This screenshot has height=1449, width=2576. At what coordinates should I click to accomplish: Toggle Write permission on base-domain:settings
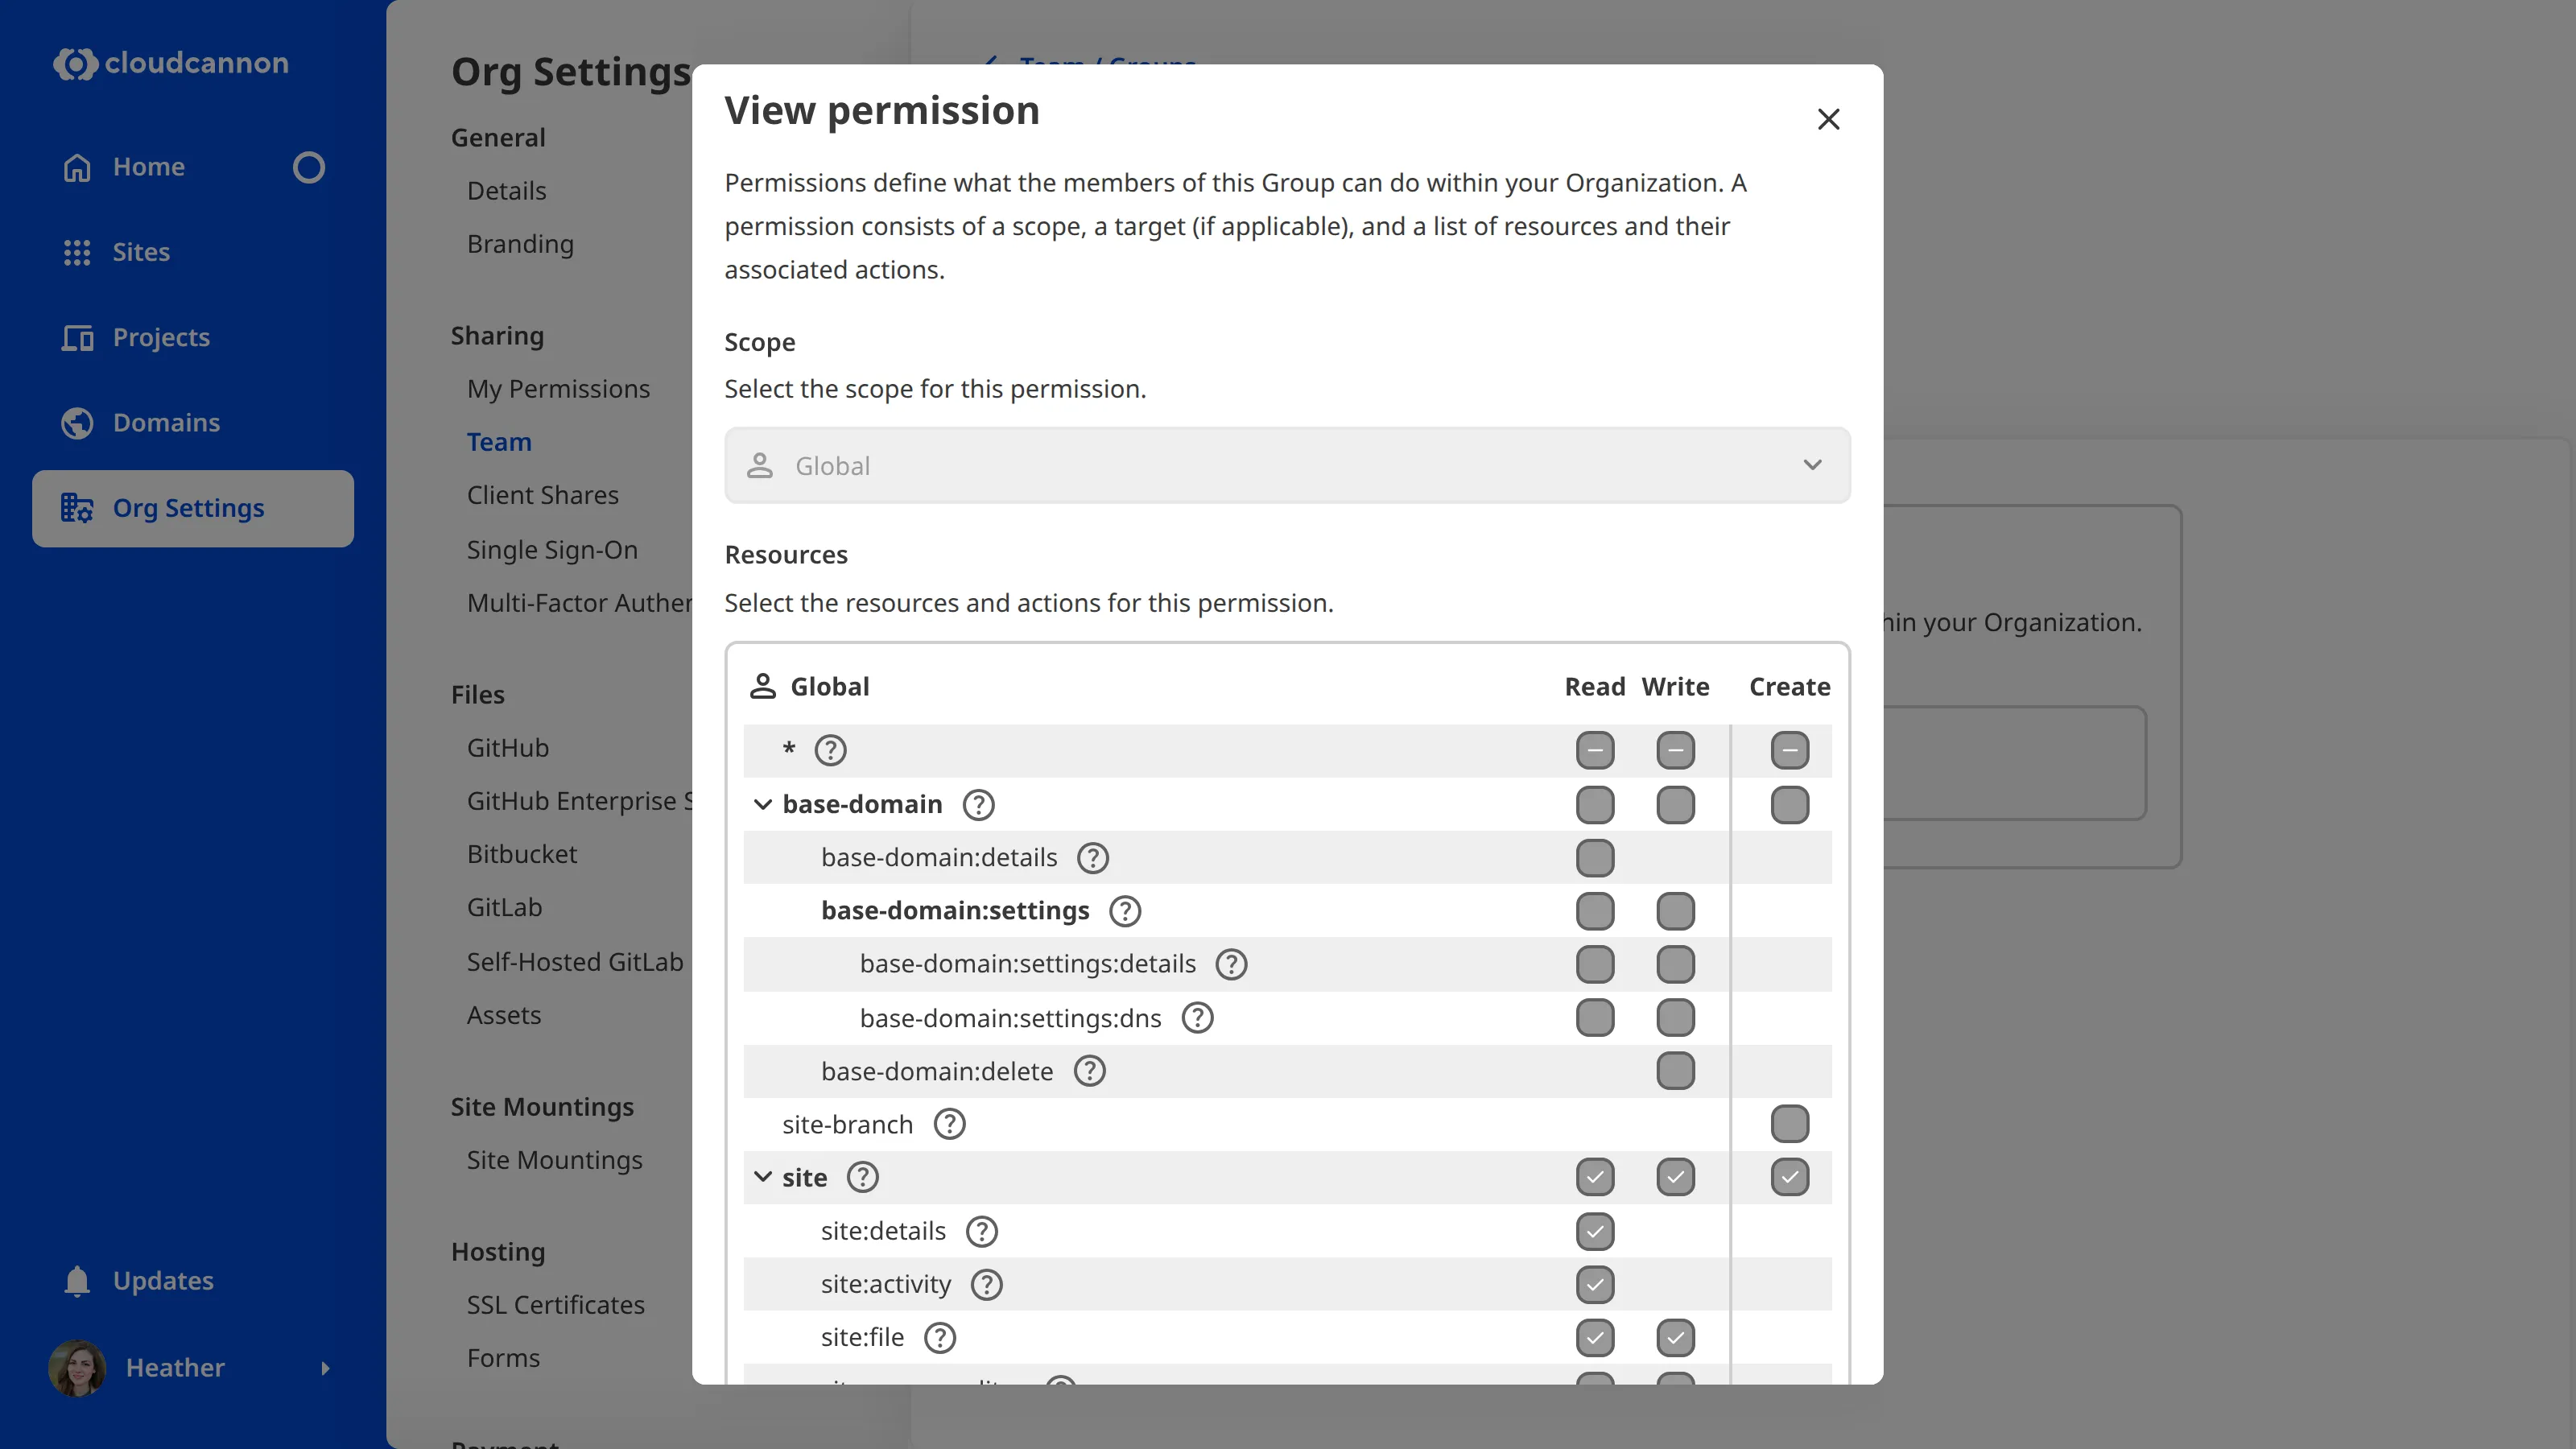tap(1675, 910)
